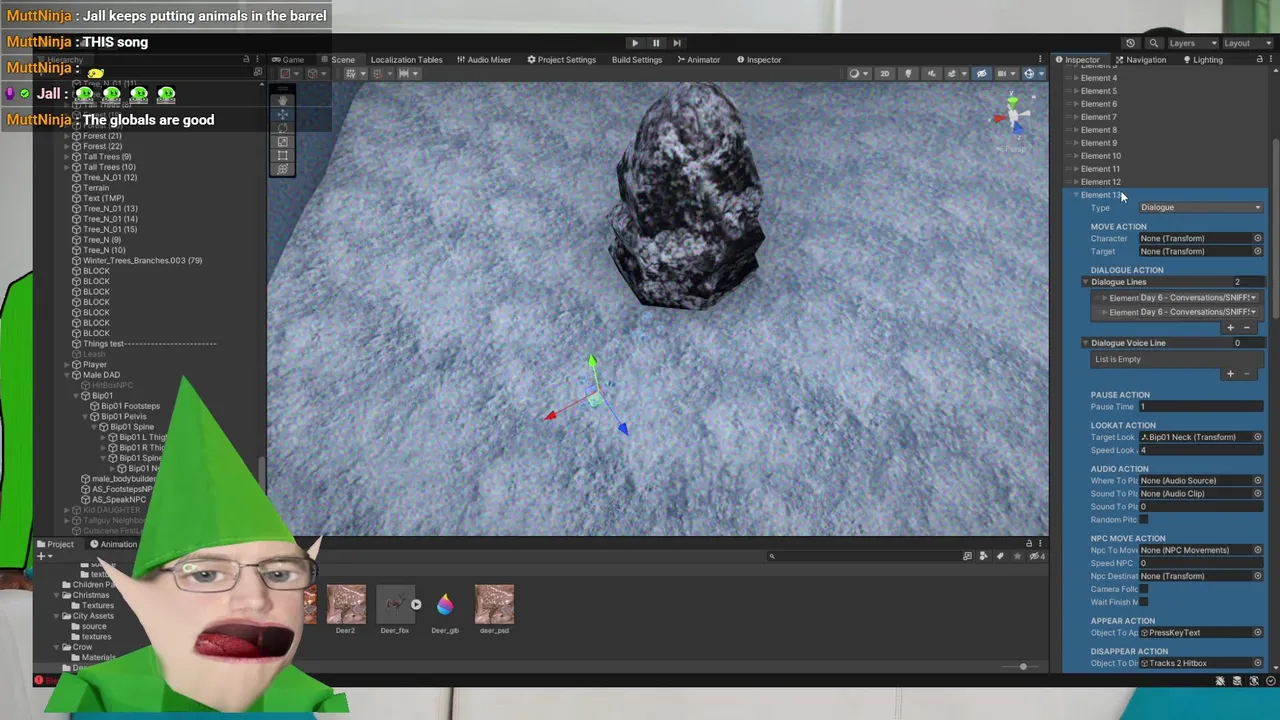The image size is (1280, 720).
Task: Click the Dialogue Lines count field
Action: tap(1248, 282)
